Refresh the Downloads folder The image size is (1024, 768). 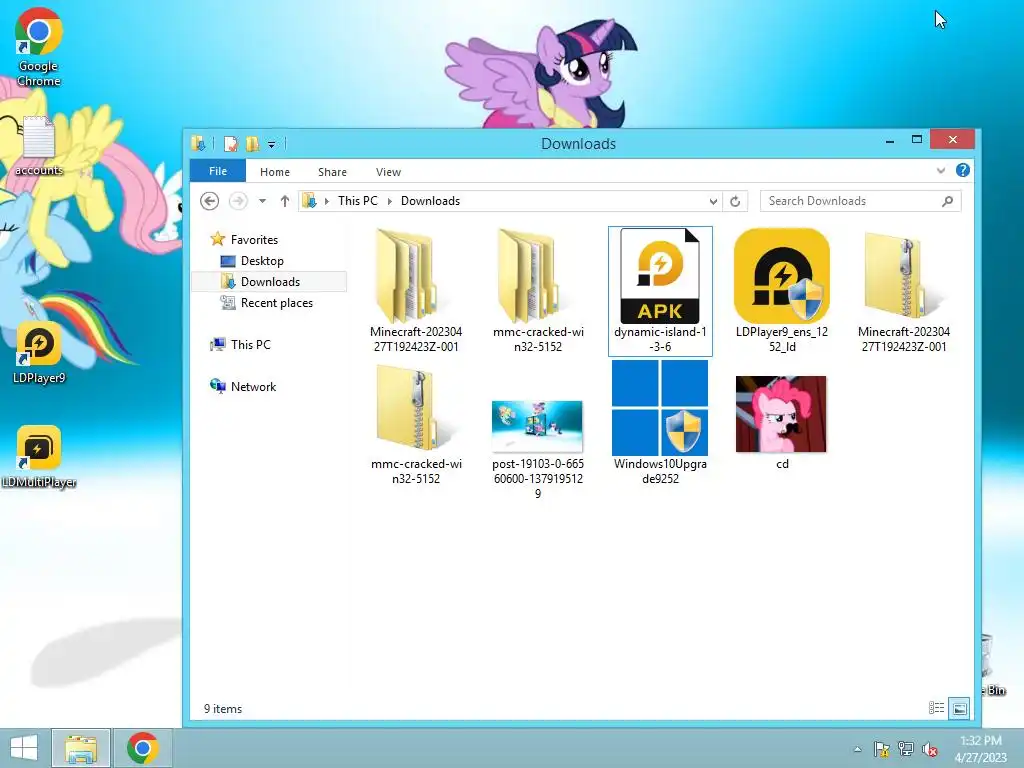coord(735,202)
